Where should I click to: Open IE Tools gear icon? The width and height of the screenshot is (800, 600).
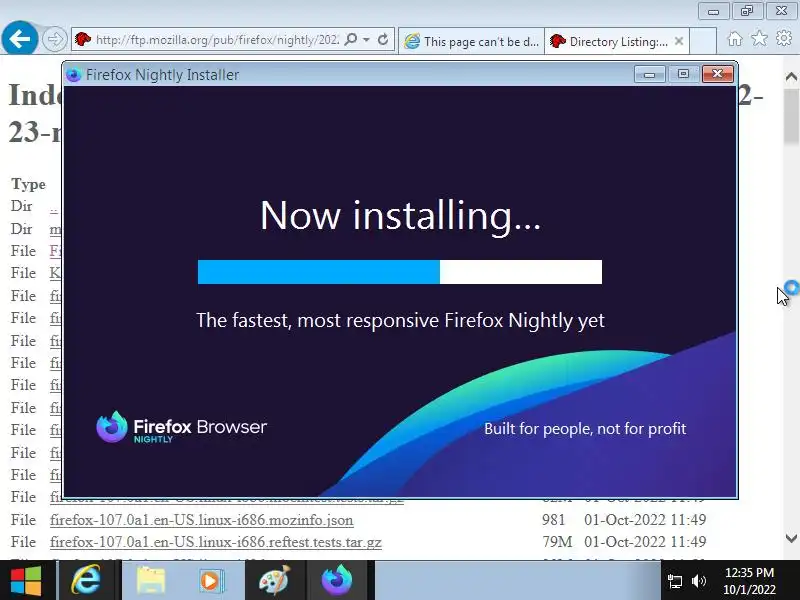(784, 38)
